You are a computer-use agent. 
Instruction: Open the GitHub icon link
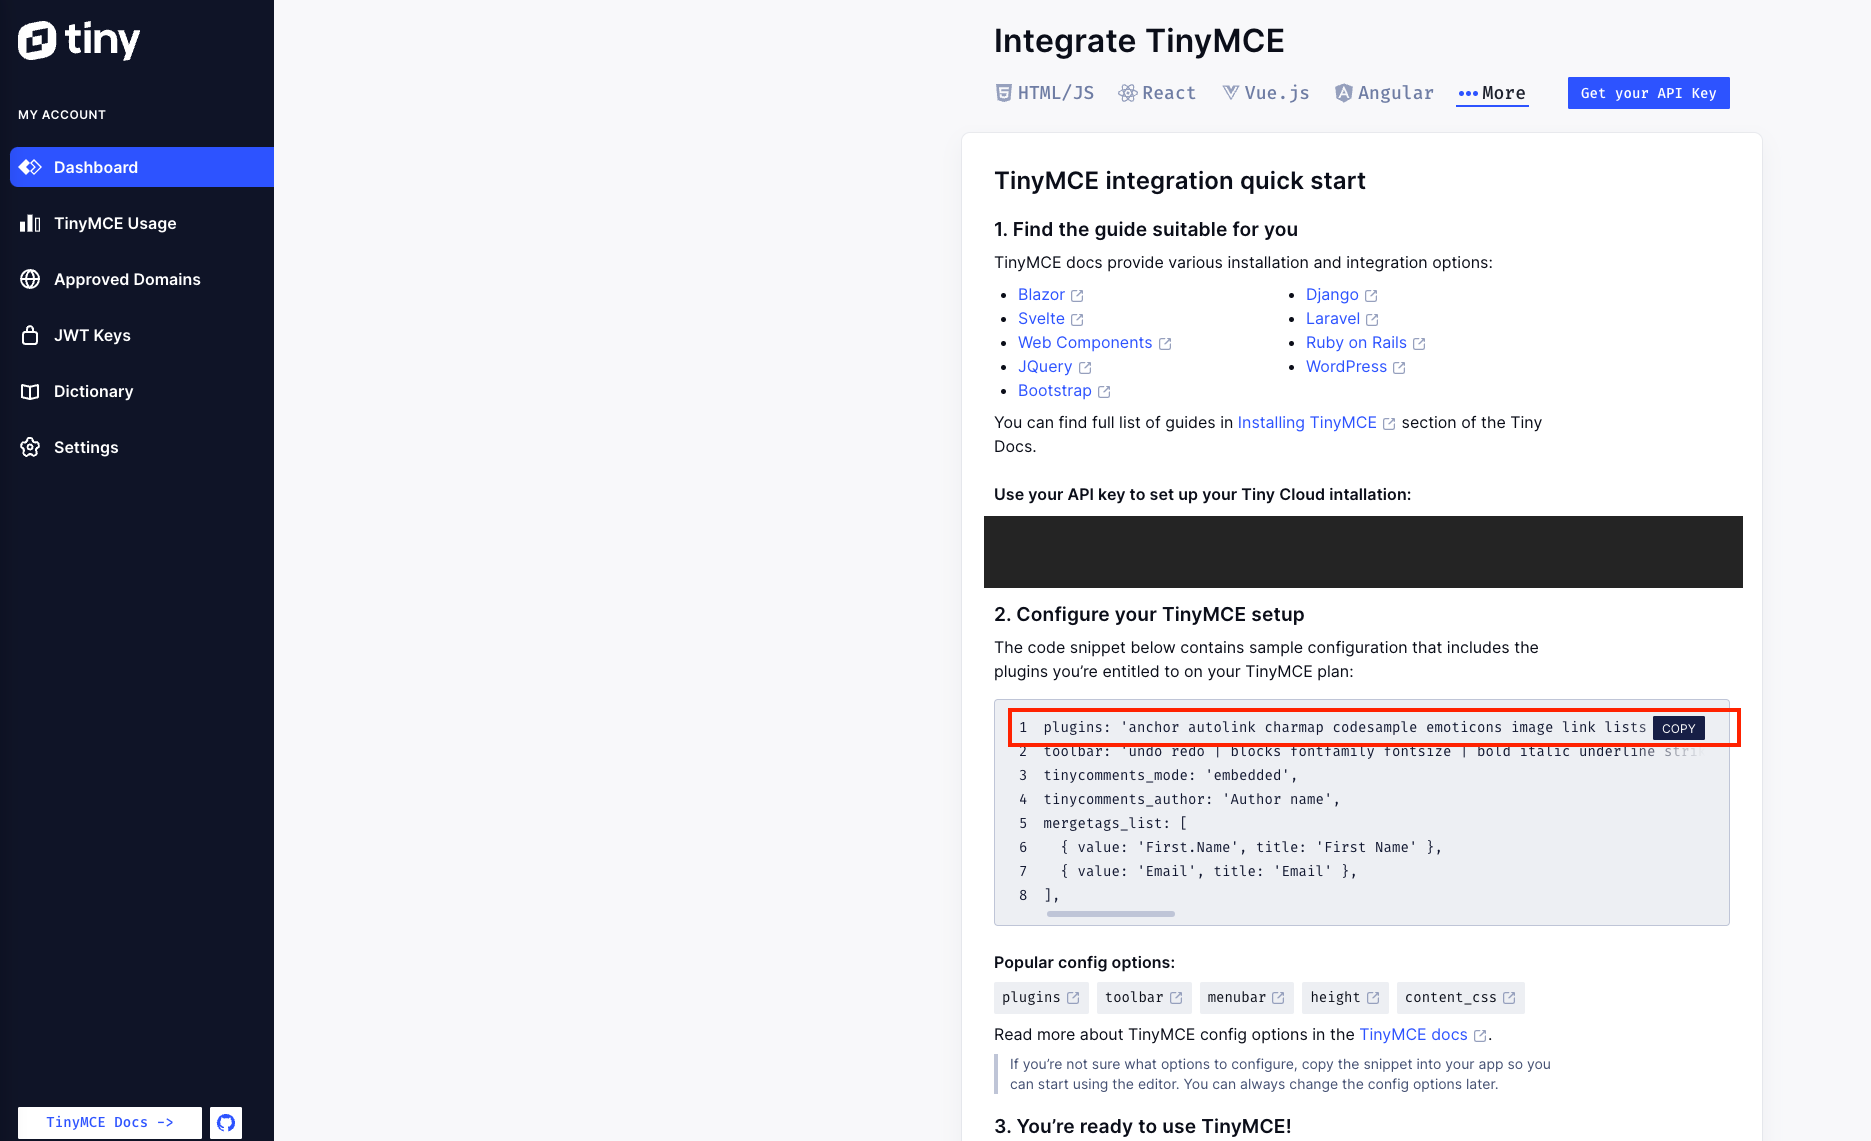(226, 1122)
